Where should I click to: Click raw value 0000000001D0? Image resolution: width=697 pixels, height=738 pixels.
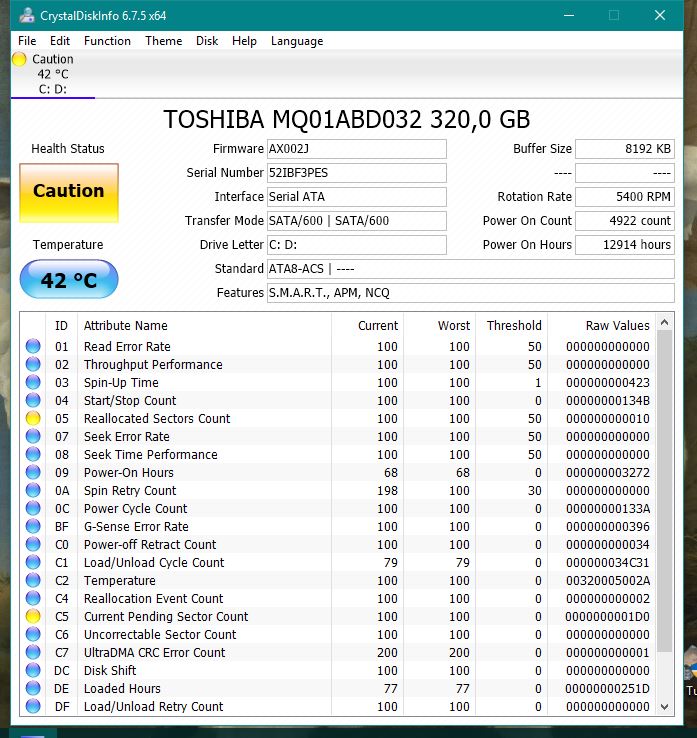[x=608, y=617]
